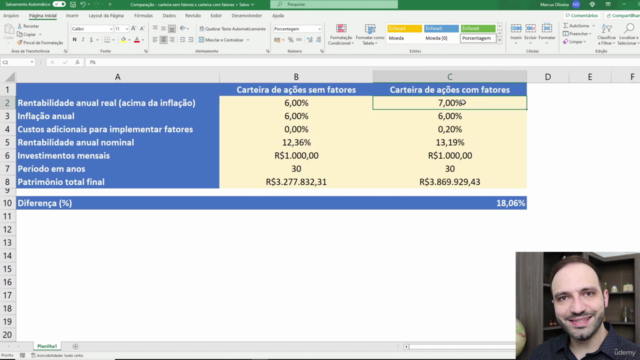Click the Limpar eraser command
Viewport: 640px width, 360px height.
click(573, 42)
